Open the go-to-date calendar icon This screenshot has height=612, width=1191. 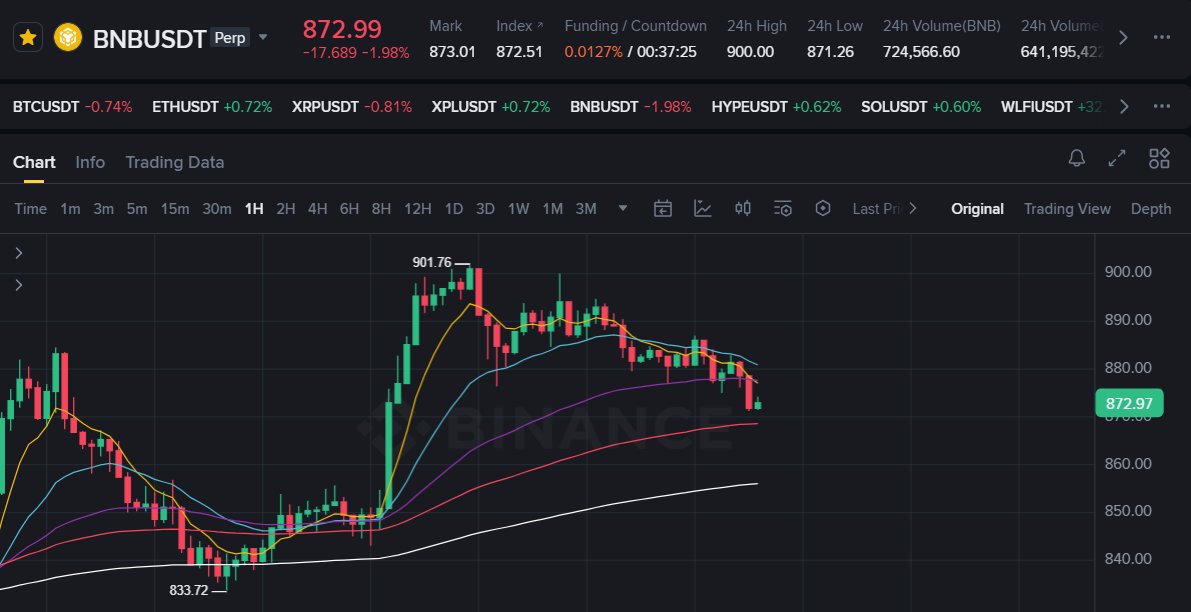pyautogui.click(x=663, y=208)
